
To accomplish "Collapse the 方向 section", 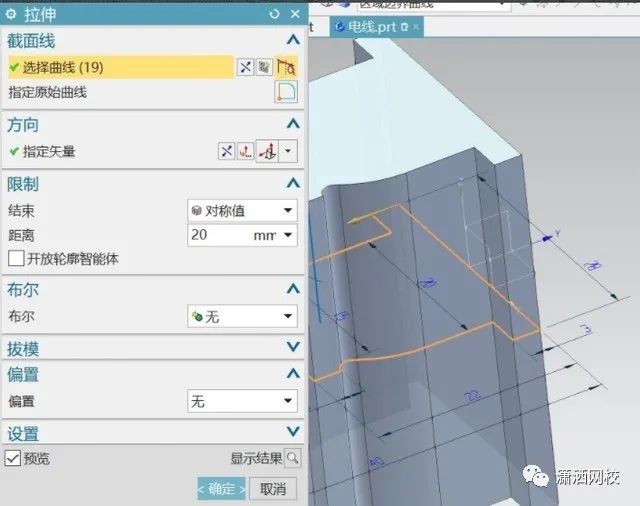I will [293, 124].
